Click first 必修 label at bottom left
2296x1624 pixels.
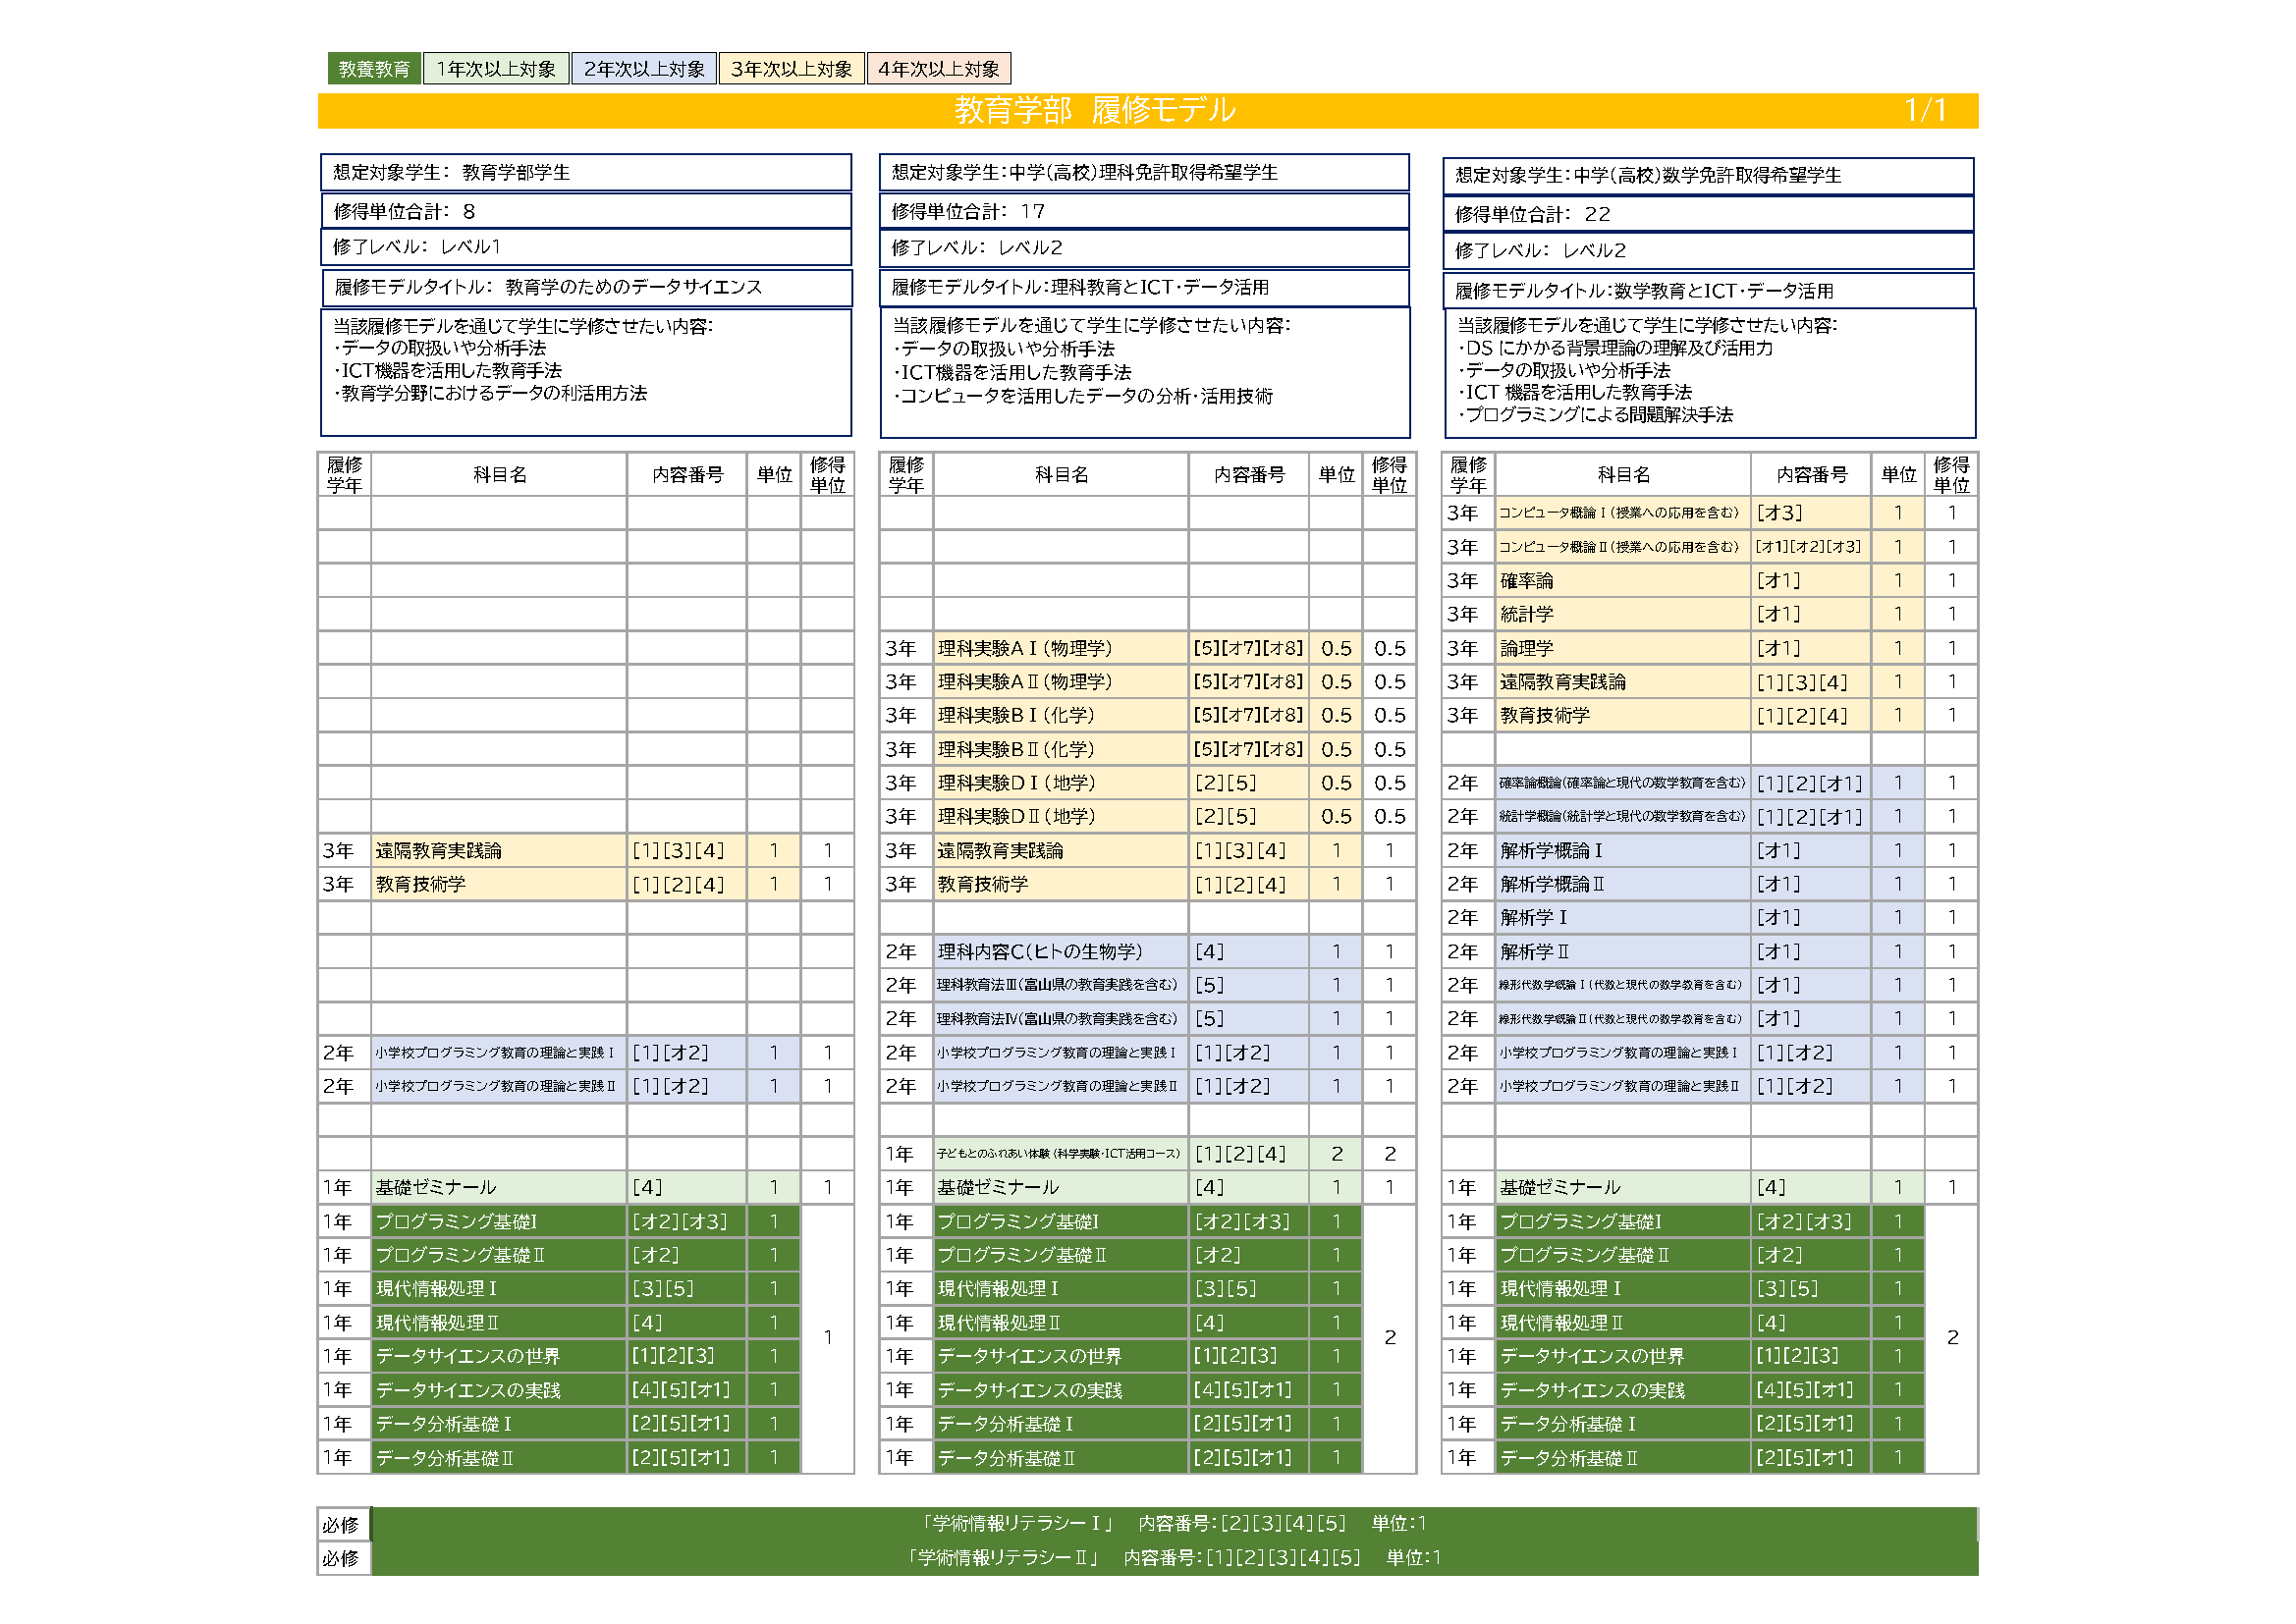pyautogui.click(x=341, y=1525)
